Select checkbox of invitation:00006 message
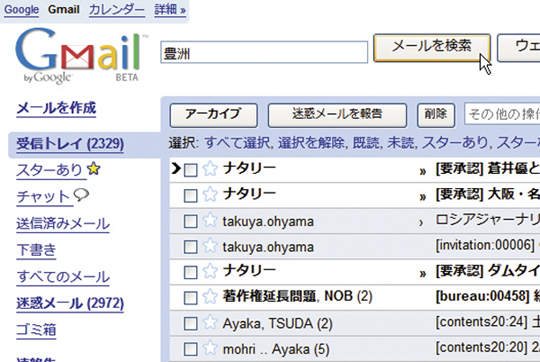Screen dimensions: 540x362 [x=190, y=247]
